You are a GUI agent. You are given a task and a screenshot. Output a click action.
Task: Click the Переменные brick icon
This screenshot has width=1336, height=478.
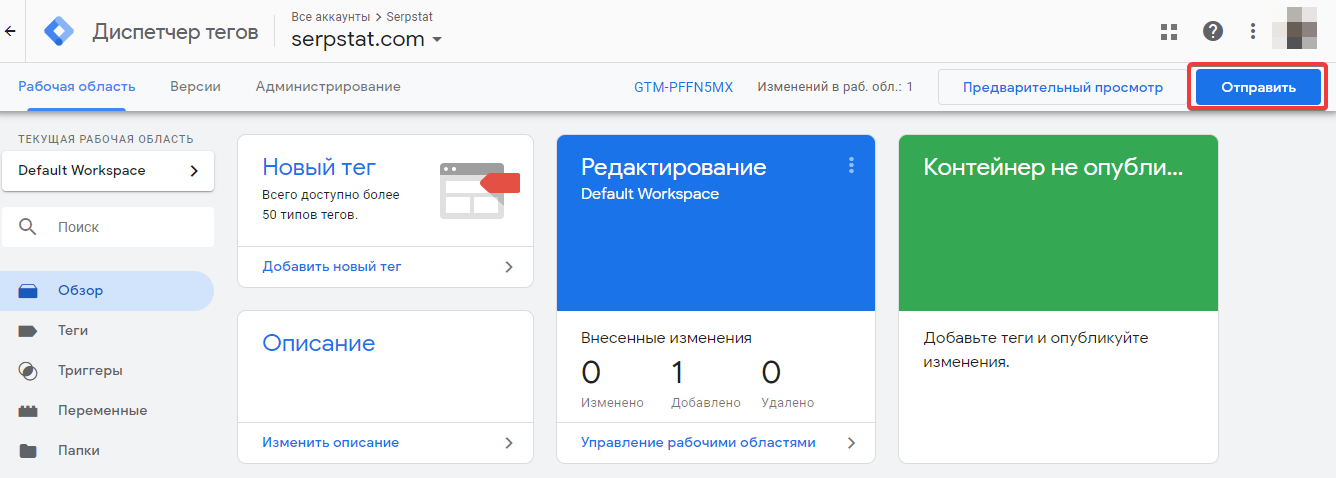point(28,411)
